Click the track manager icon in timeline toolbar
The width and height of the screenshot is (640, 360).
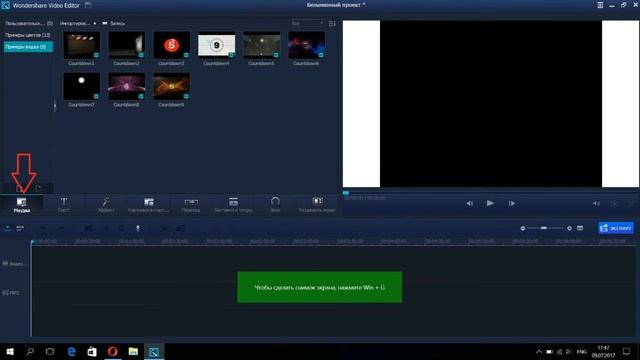coord(20,228)
